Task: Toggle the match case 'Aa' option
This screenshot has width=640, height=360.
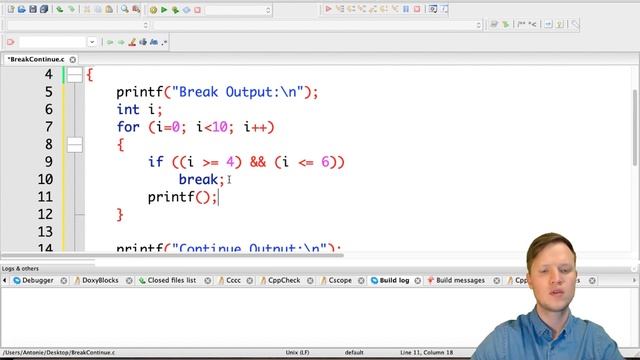Action: click(x=154, y=42)
